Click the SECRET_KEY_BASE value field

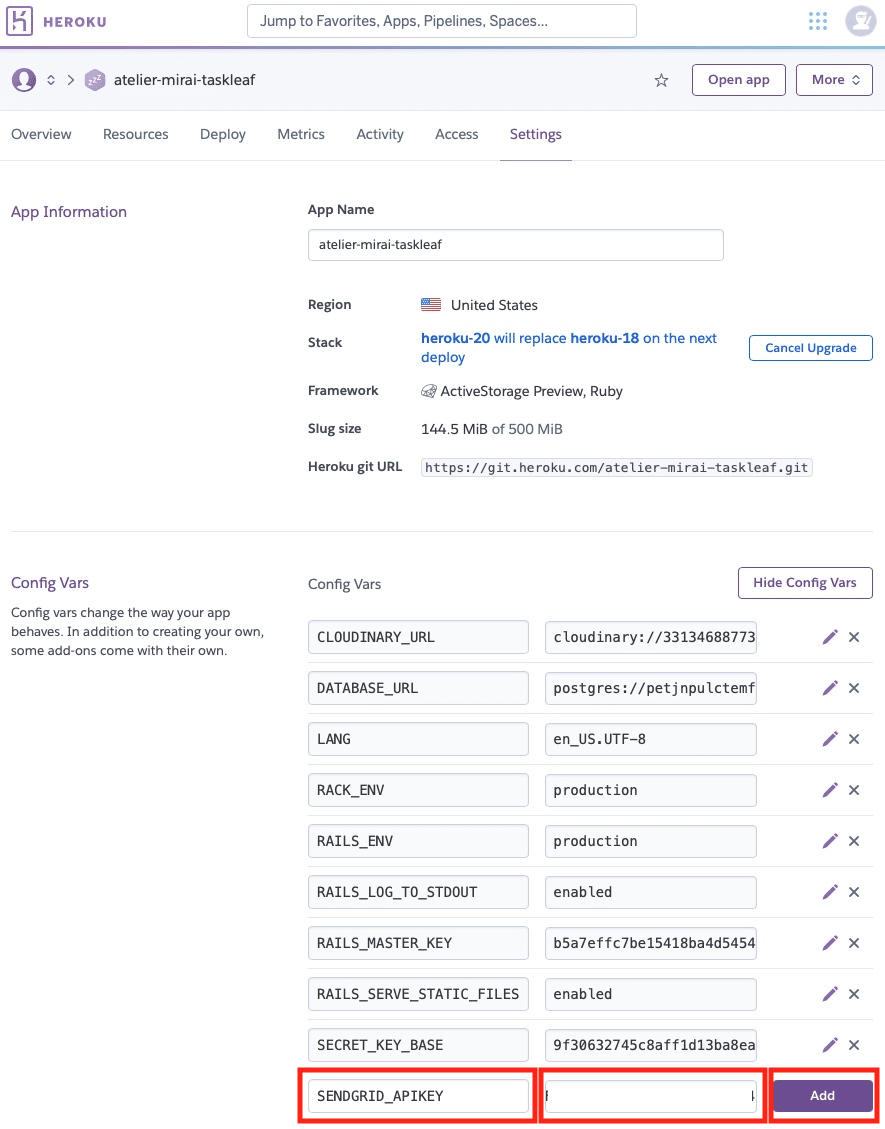click(x=651, y=1045)
